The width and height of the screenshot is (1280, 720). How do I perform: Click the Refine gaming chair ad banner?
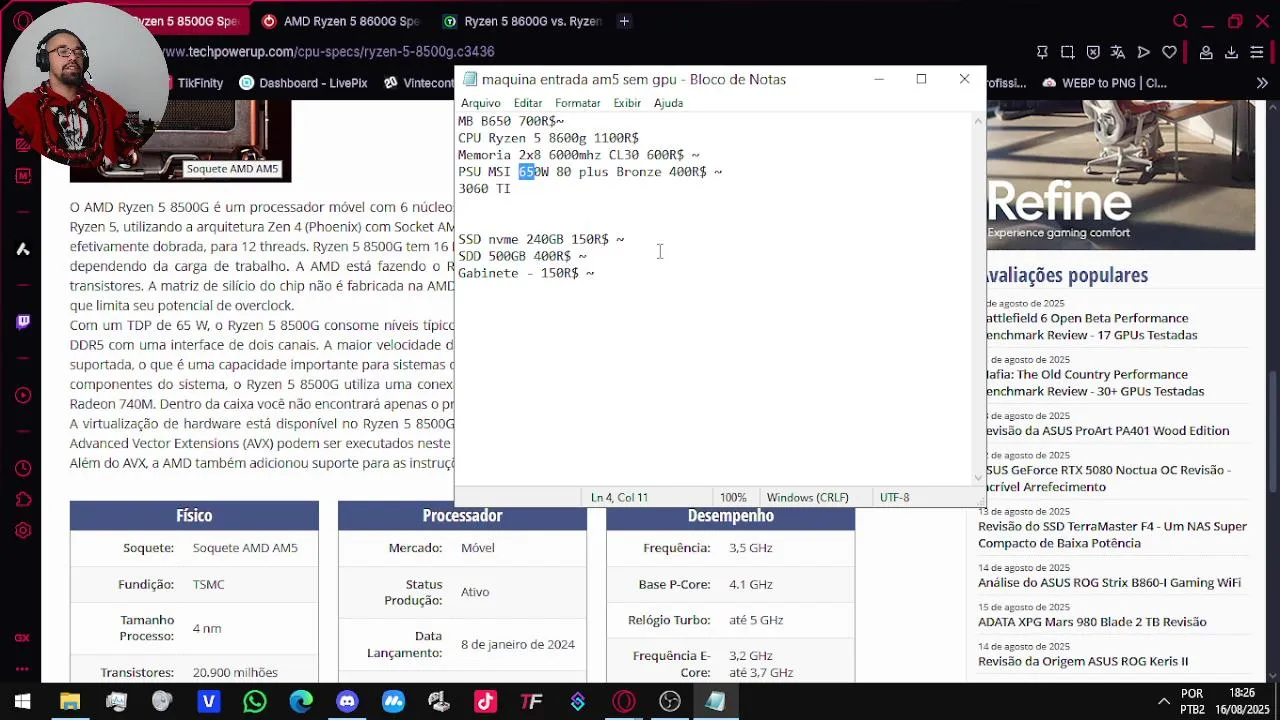click(1120, 175)
